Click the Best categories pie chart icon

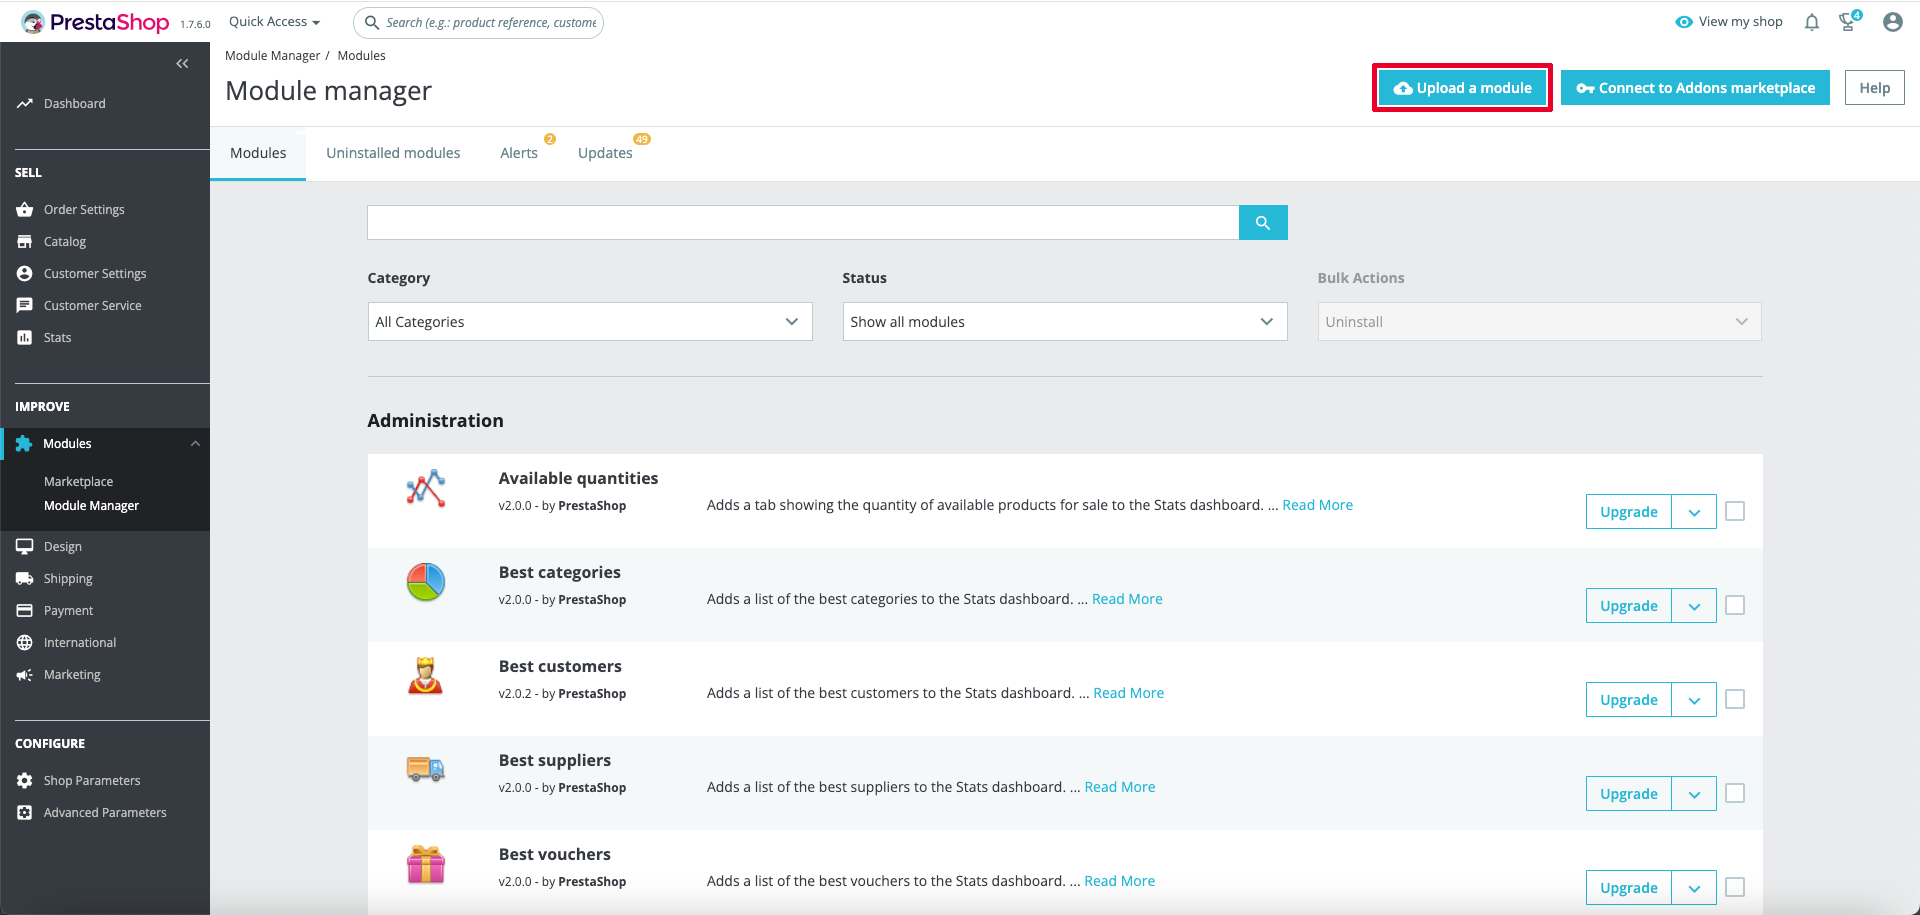(426, 582)
